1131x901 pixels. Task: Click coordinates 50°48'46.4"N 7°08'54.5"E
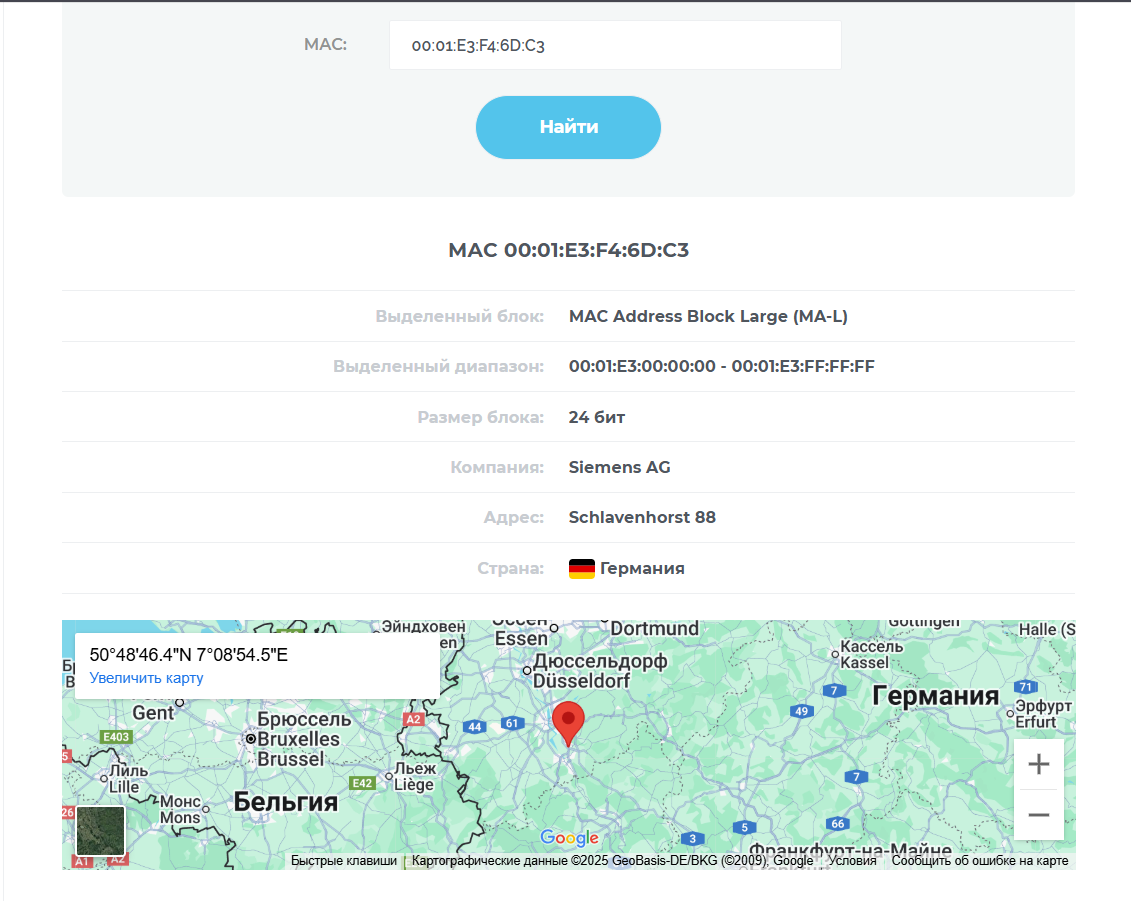point(188,655)
